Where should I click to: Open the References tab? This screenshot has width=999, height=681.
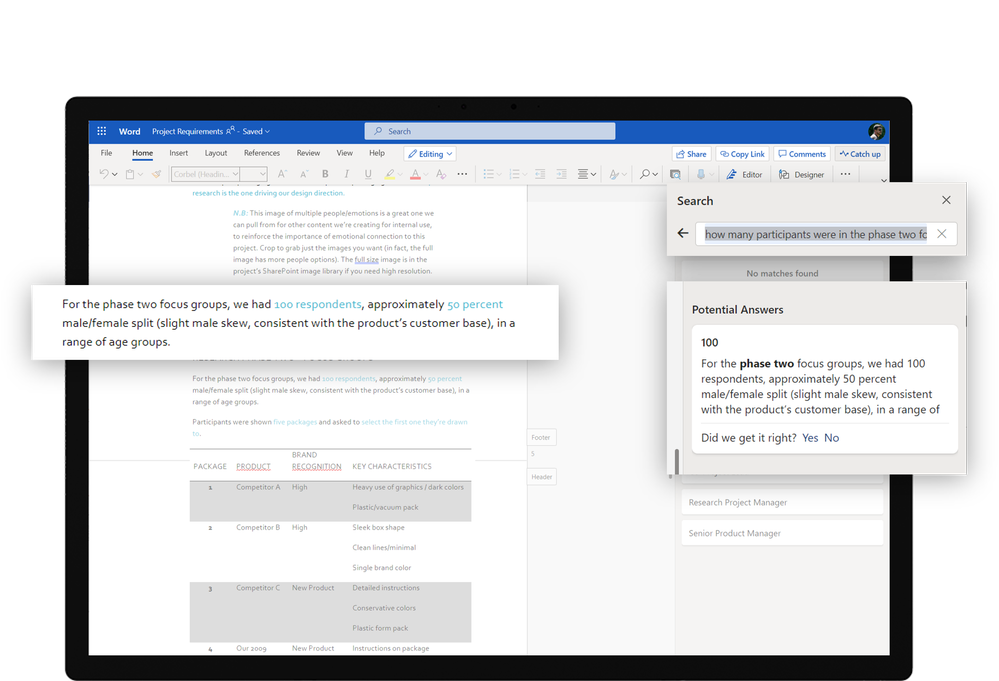click(262, 153)
